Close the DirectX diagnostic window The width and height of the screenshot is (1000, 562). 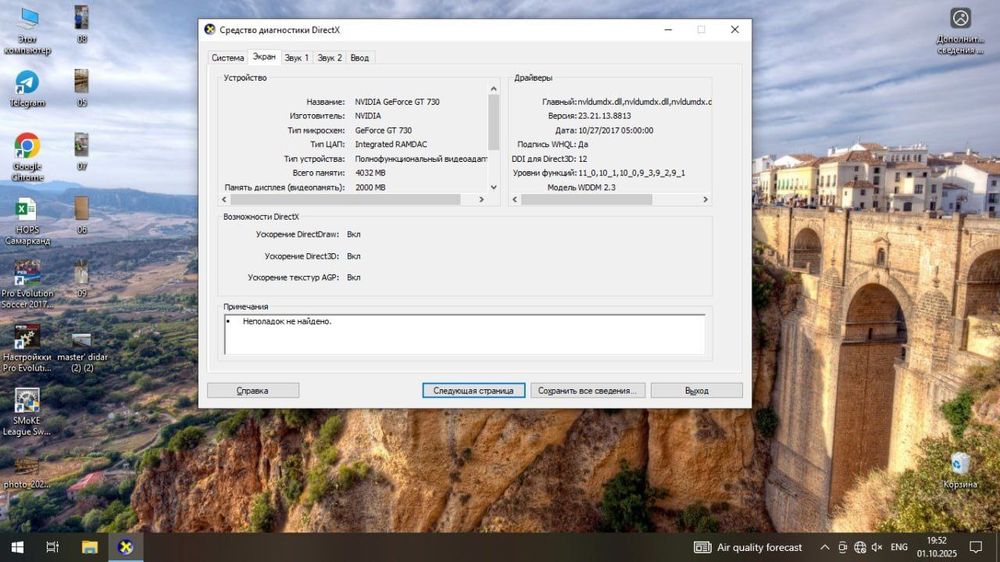tap(735, 29)
